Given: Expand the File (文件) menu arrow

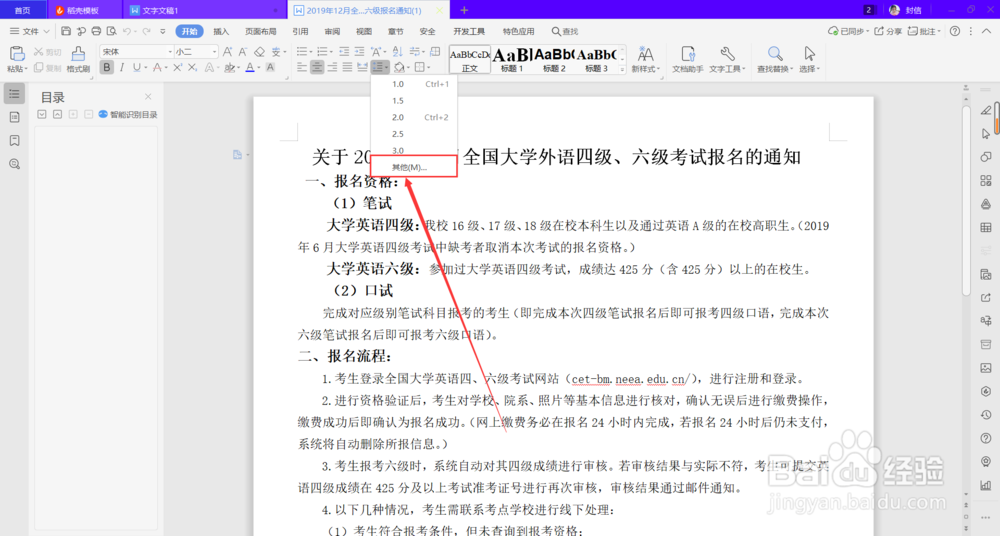Looking at the screenshot, I should [x=46, y=31].
